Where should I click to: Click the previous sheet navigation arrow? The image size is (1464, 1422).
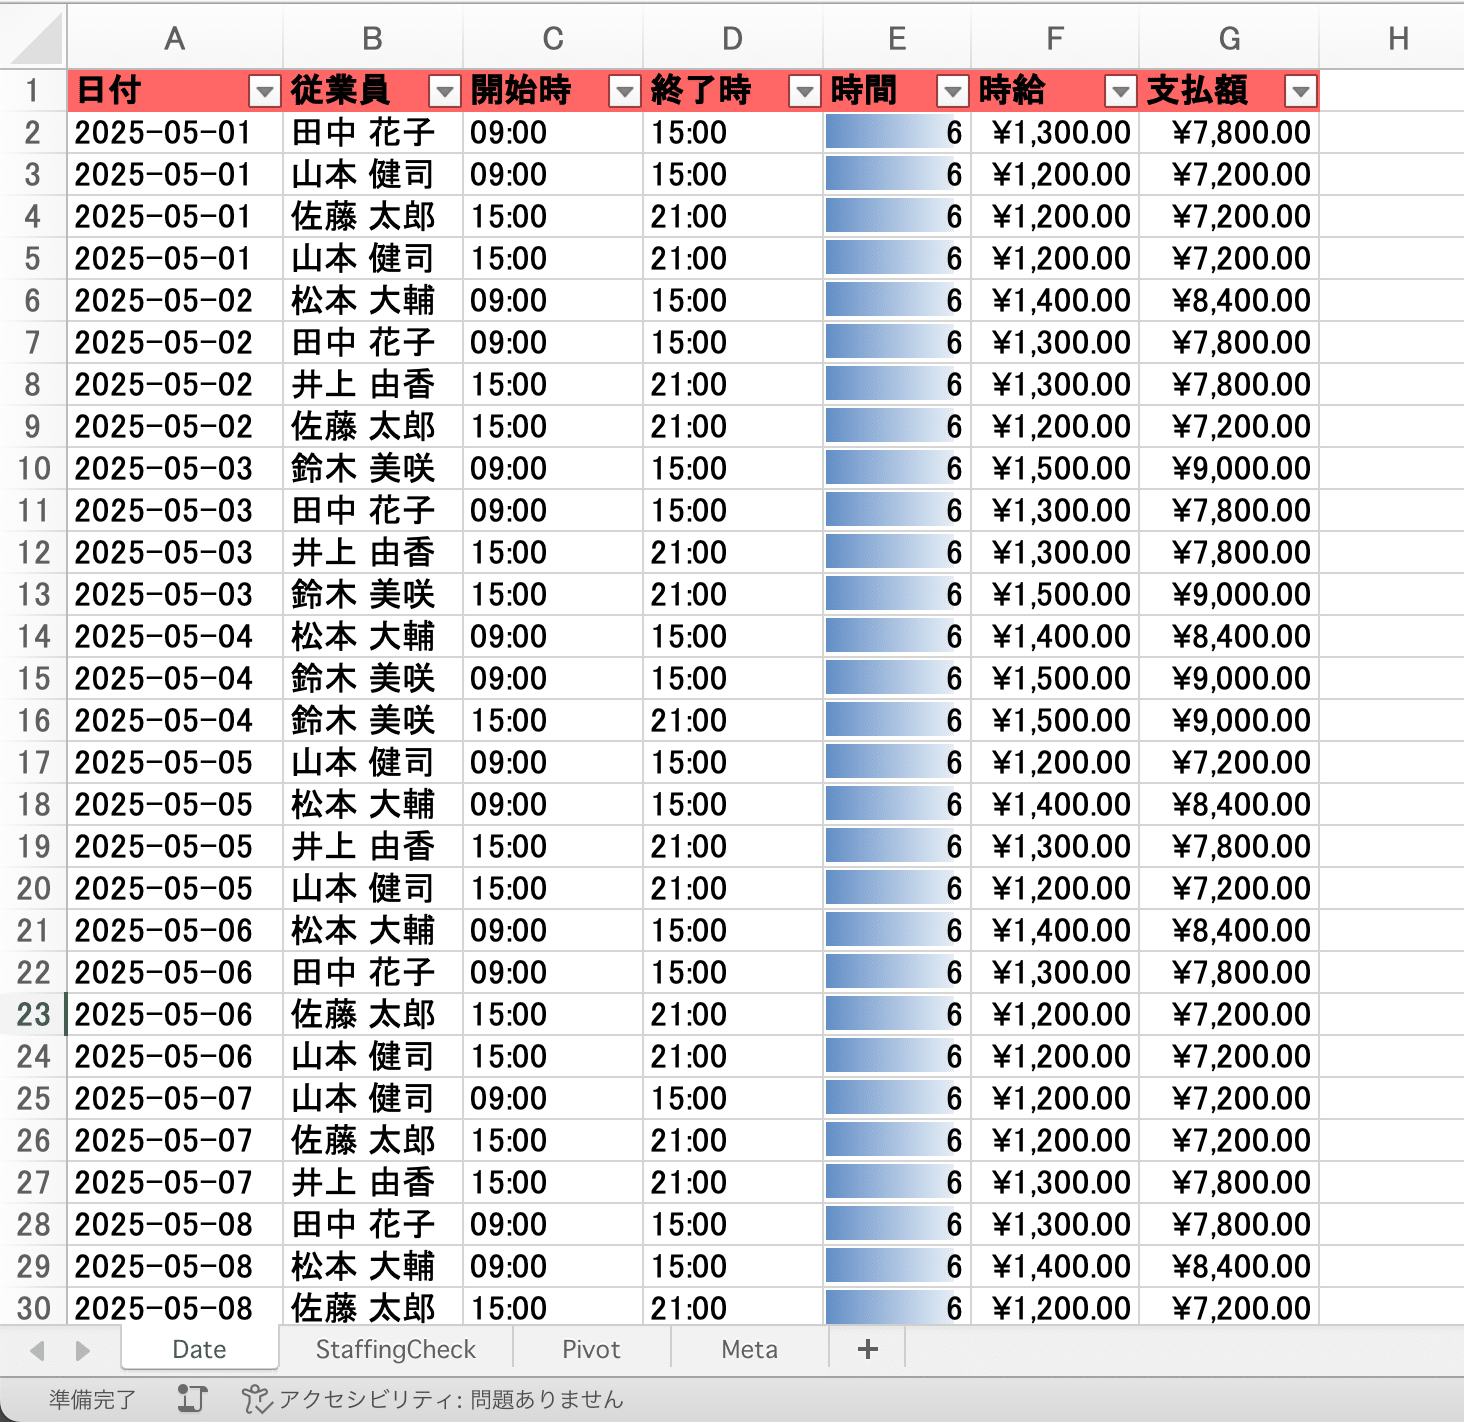tap(36, 1349)
